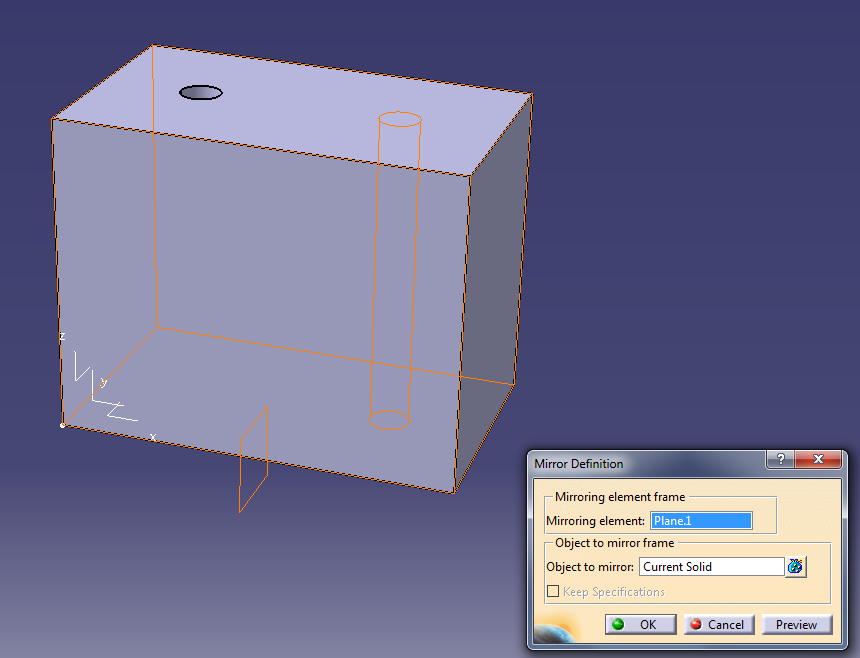Cancel the Mirror Definition dialog
This screenshot has height=658, width=860.
click(x=716, y=624)
